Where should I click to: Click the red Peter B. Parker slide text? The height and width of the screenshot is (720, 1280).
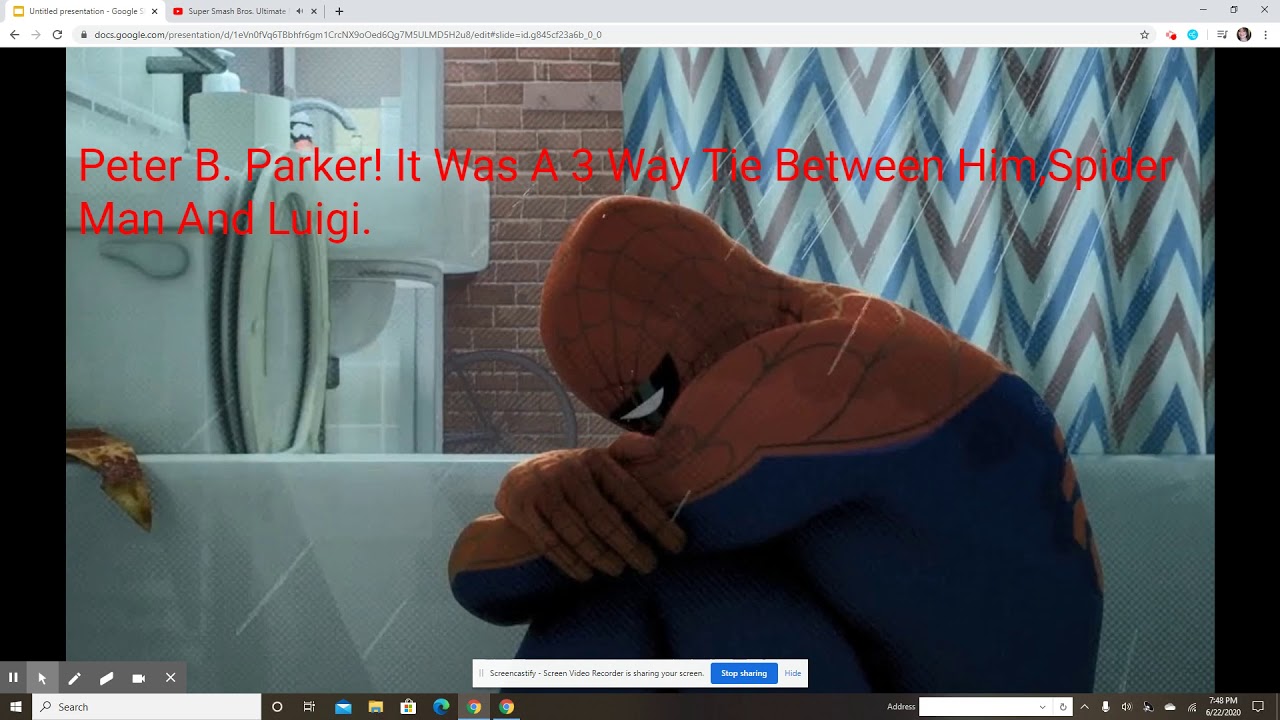[626, 192]
